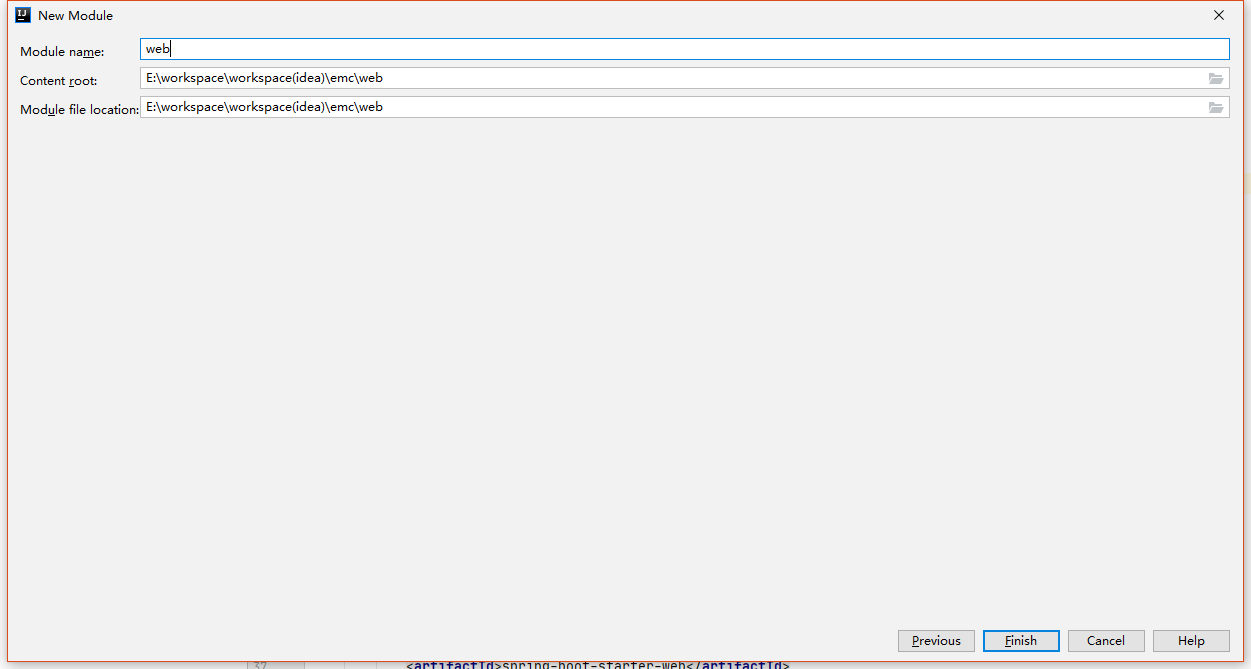Open folder chooser for Module file location
This screenshot has width=1251, height=669.
pyautogui.click(x=1216, y=108)
